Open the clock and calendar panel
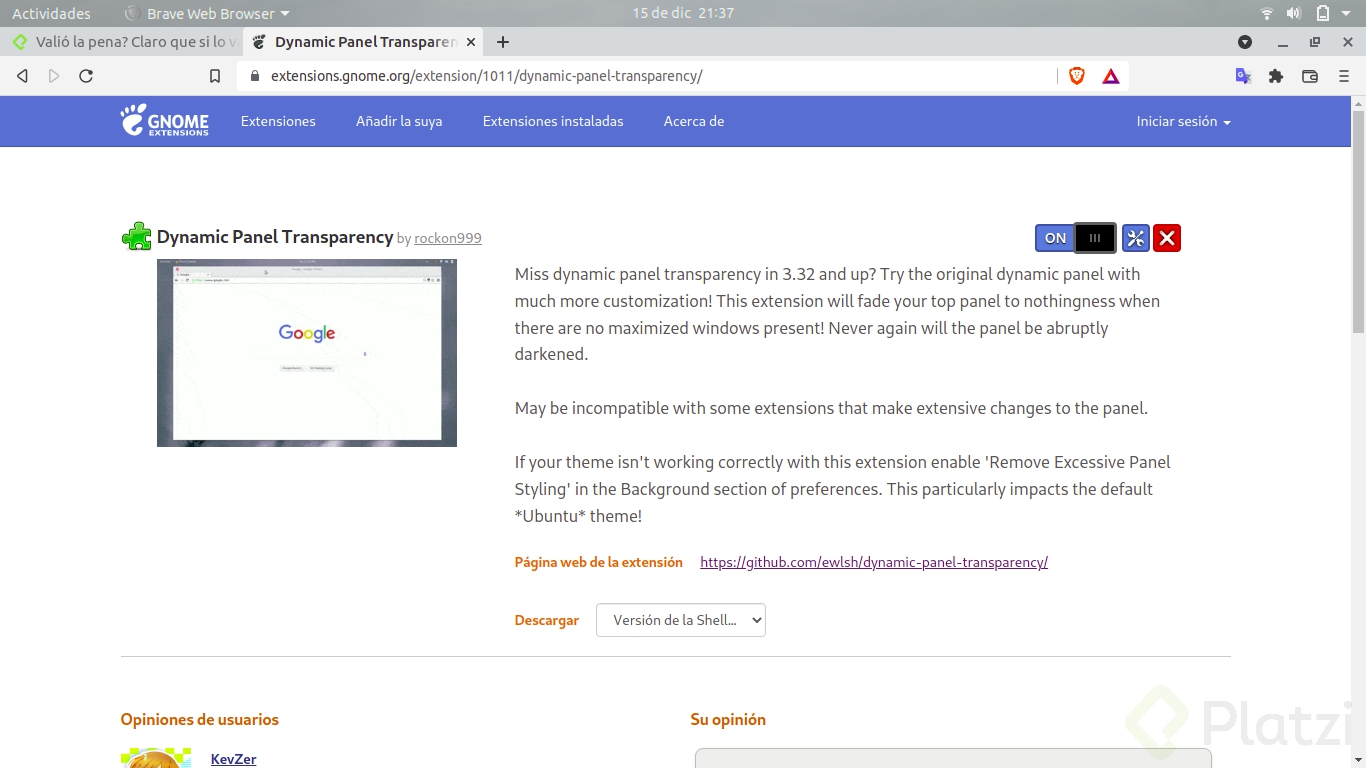 tap(683, 13)
